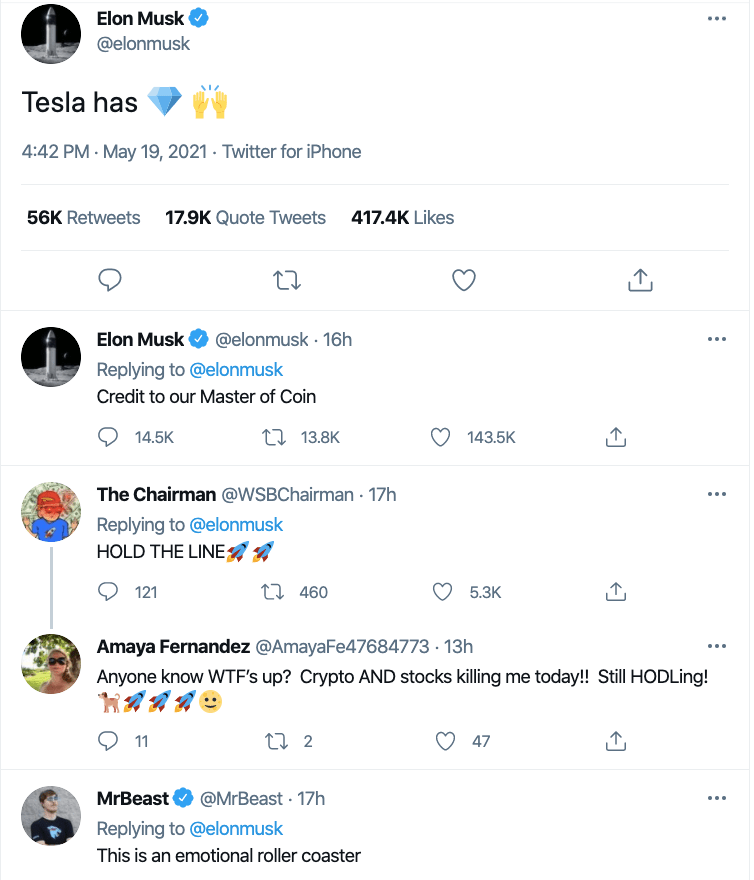Open MrBeast's profile avatar
This screenshot has width=754, height=880.
point(51,818)
